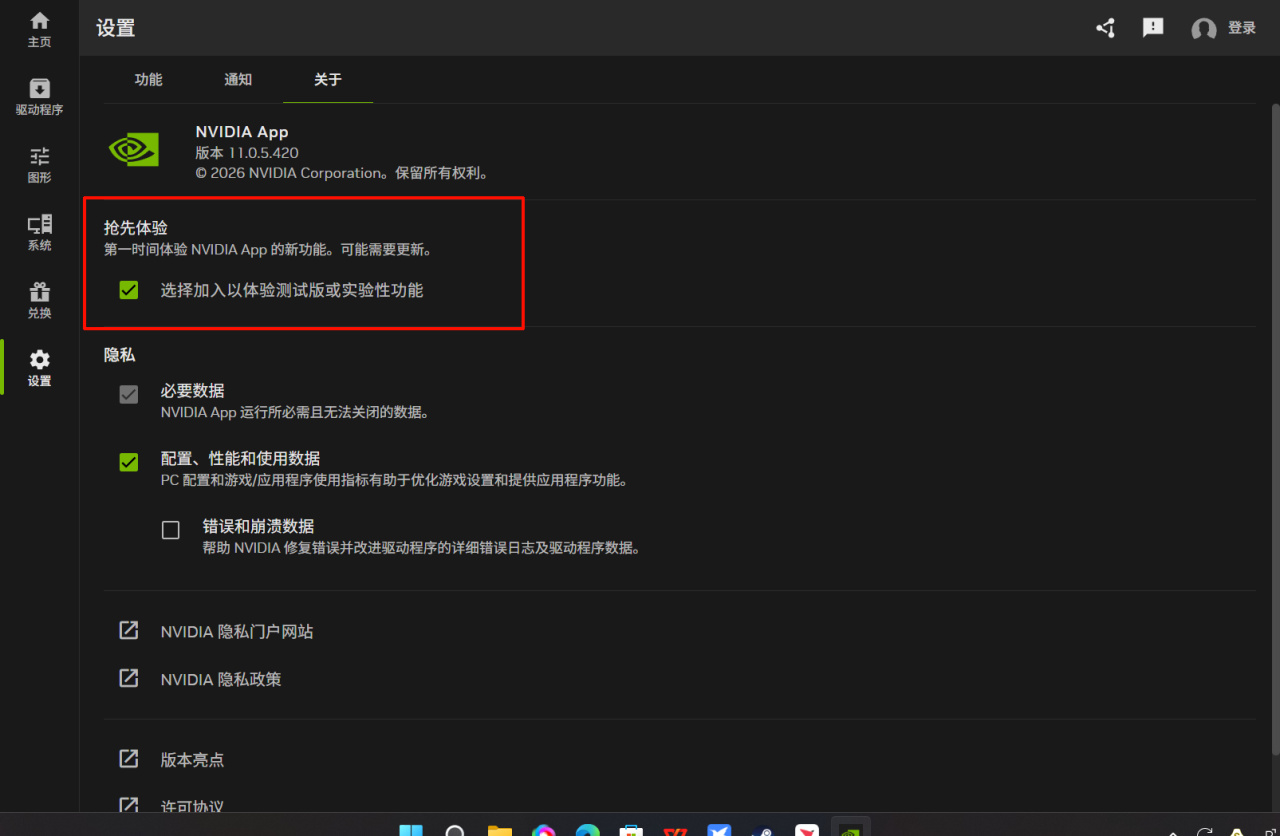
Task: Click the 隐私 section heading
Action: pyautogui.click(x=119, y=355)
